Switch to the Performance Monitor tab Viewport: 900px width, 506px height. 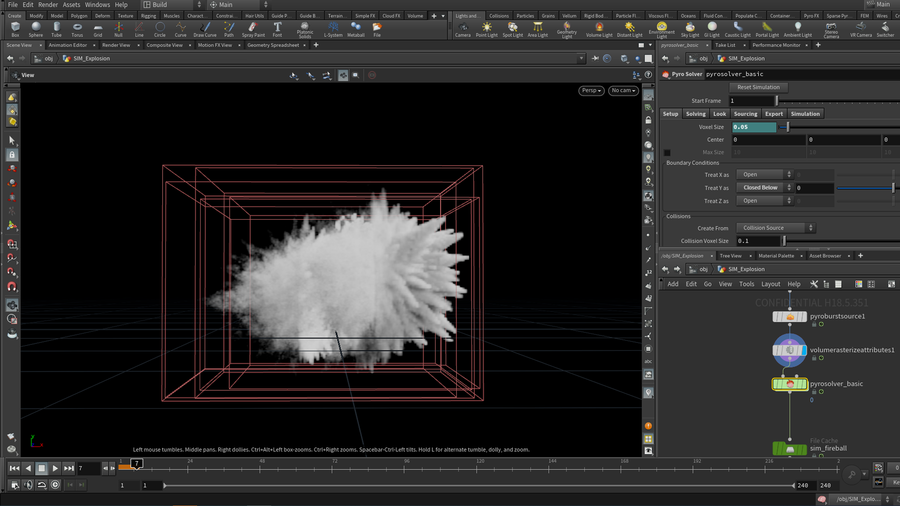point(777,45)
